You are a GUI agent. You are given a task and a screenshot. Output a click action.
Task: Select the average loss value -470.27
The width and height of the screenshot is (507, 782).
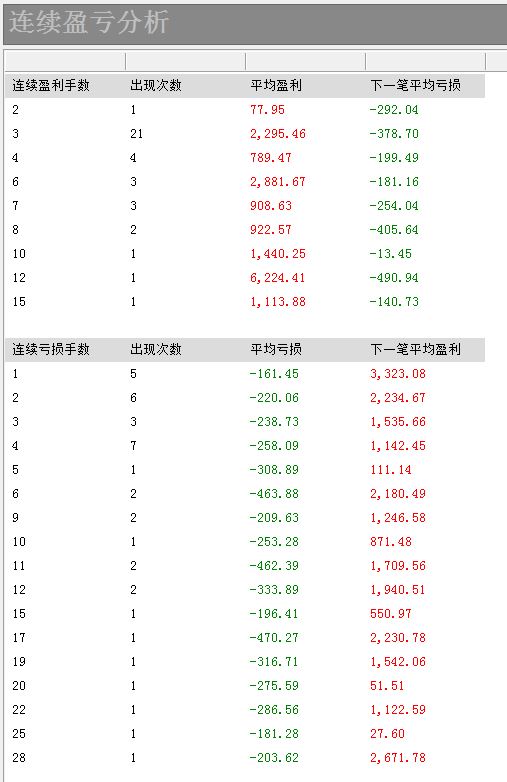point(274,637)
